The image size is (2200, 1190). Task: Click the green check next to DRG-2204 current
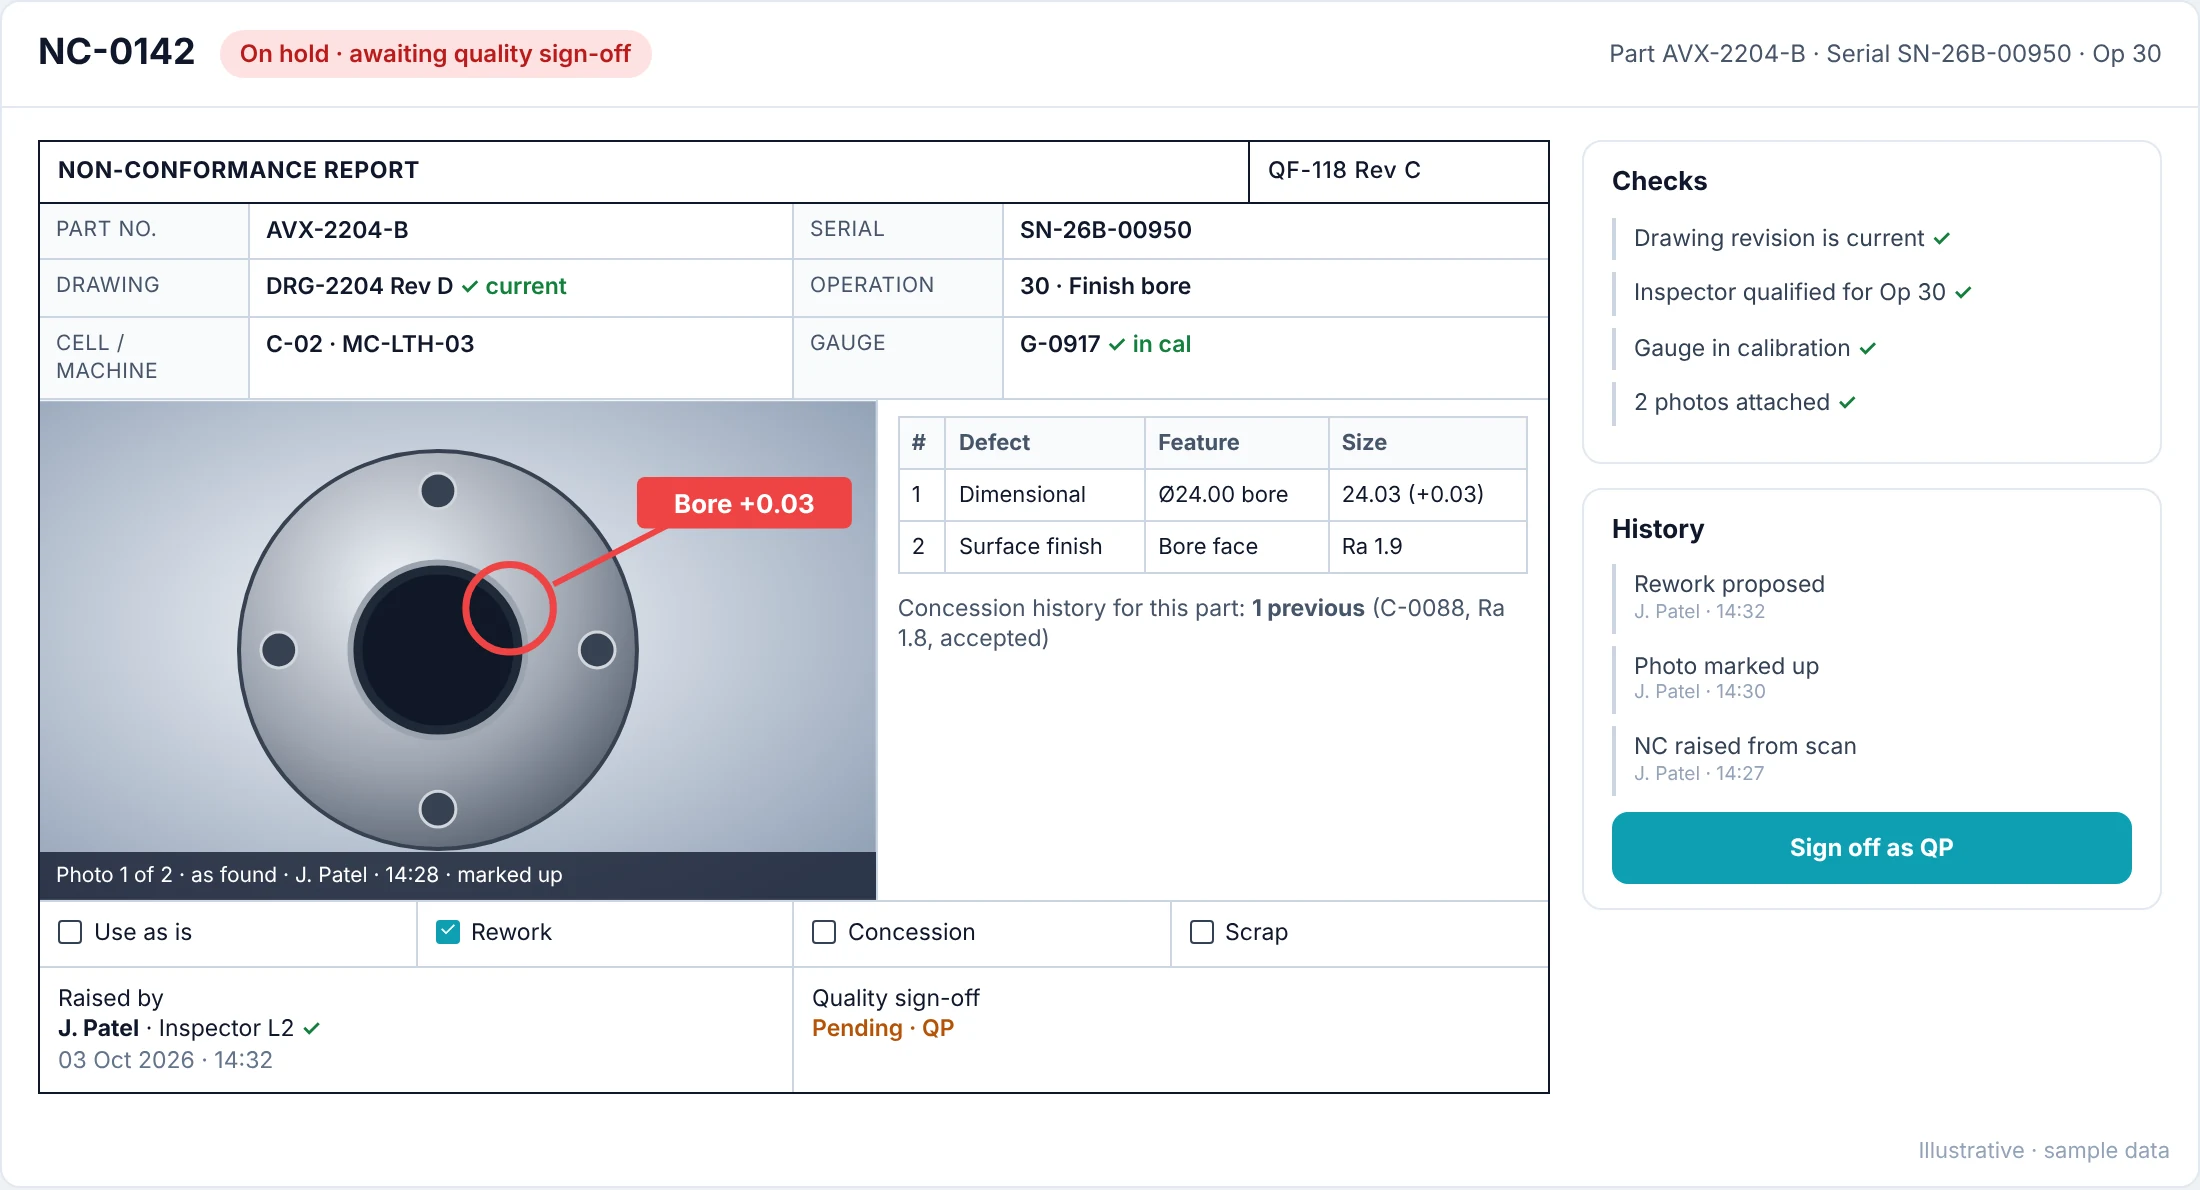[469, 287]
